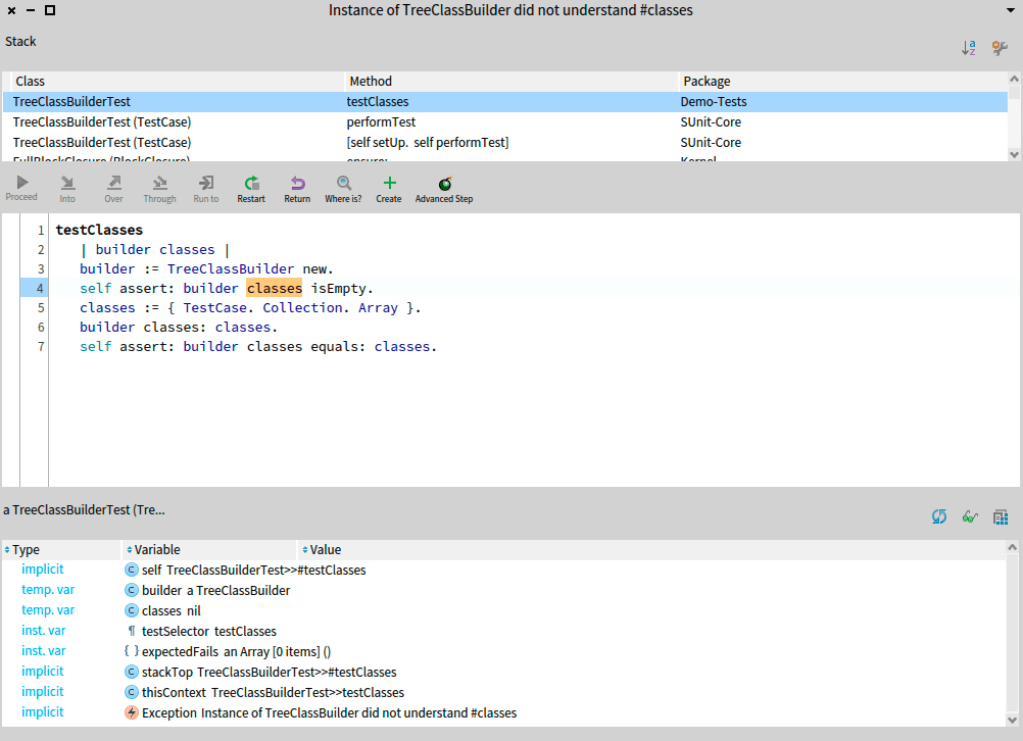Open the window dropdown menu arrow in title bar
Viewport: 1023px width, 741px height.
click(1010, 10)
